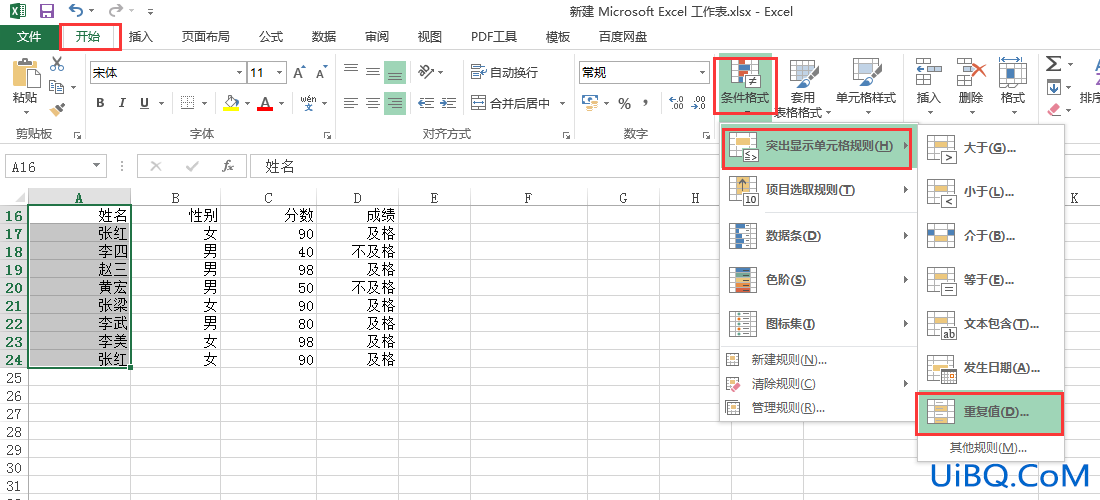Toggle Italic formatting
Viewport: 1100px width, 500px height.
click(x=122, y=103)
